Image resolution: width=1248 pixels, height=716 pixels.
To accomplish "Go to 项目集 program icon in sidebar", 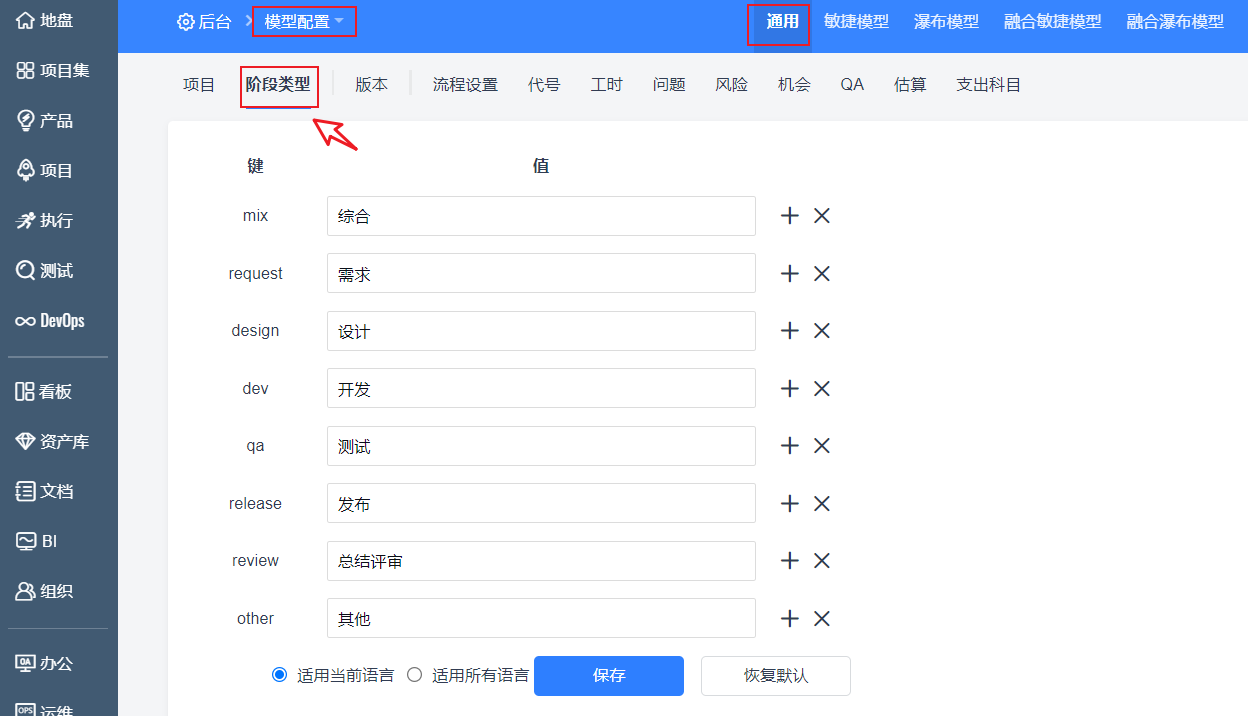I will tap(26, 71).
